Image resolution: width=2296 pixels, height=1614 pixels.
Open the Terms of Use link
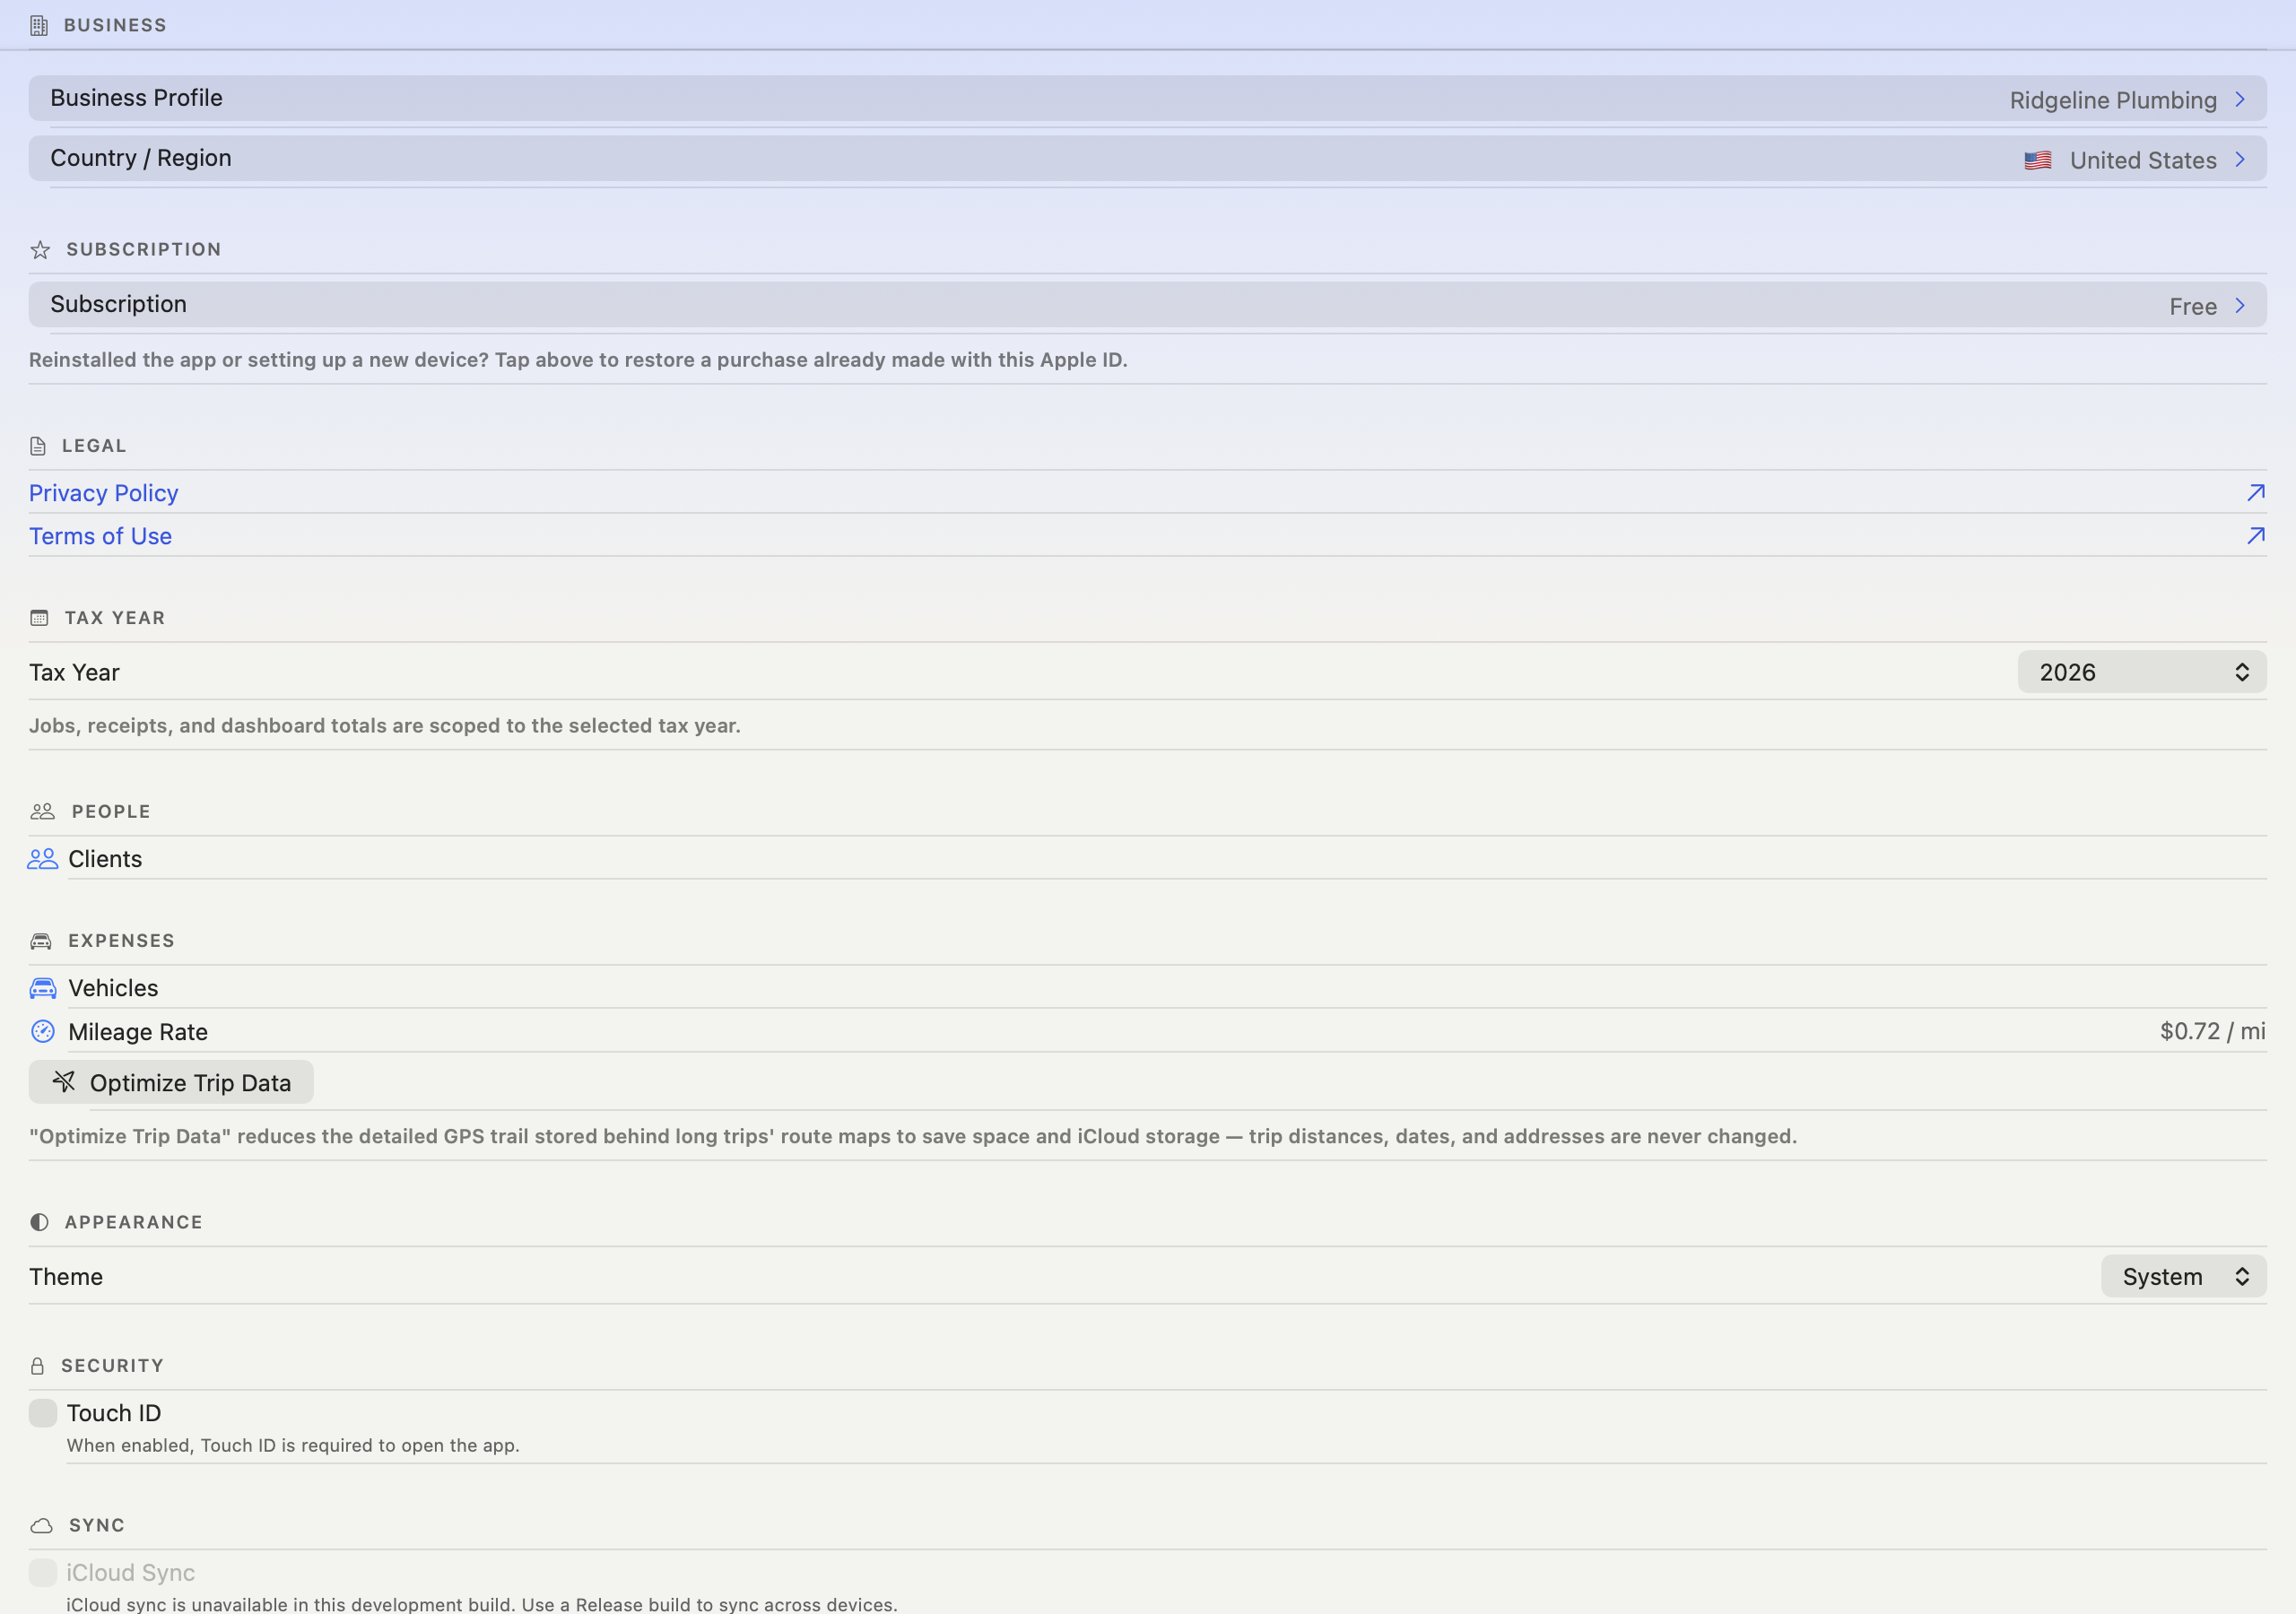point(100,536)
